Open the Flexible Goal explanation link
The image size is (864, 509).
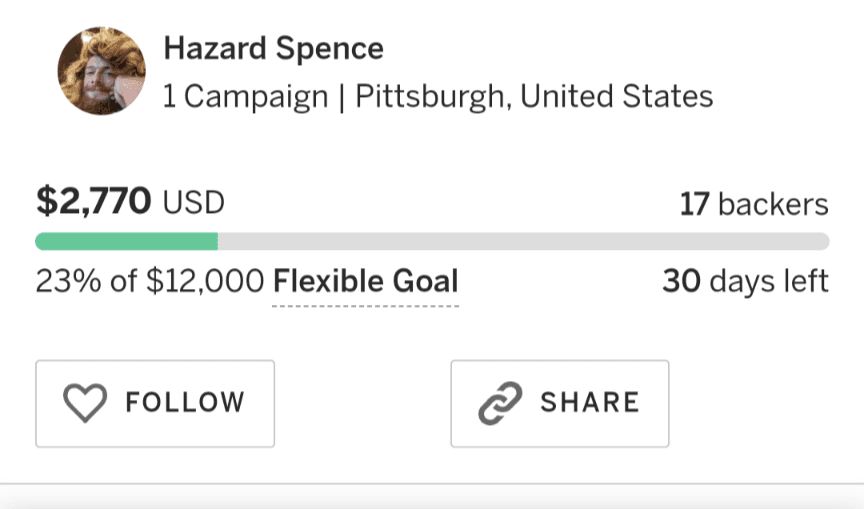[x=365, y=281]
